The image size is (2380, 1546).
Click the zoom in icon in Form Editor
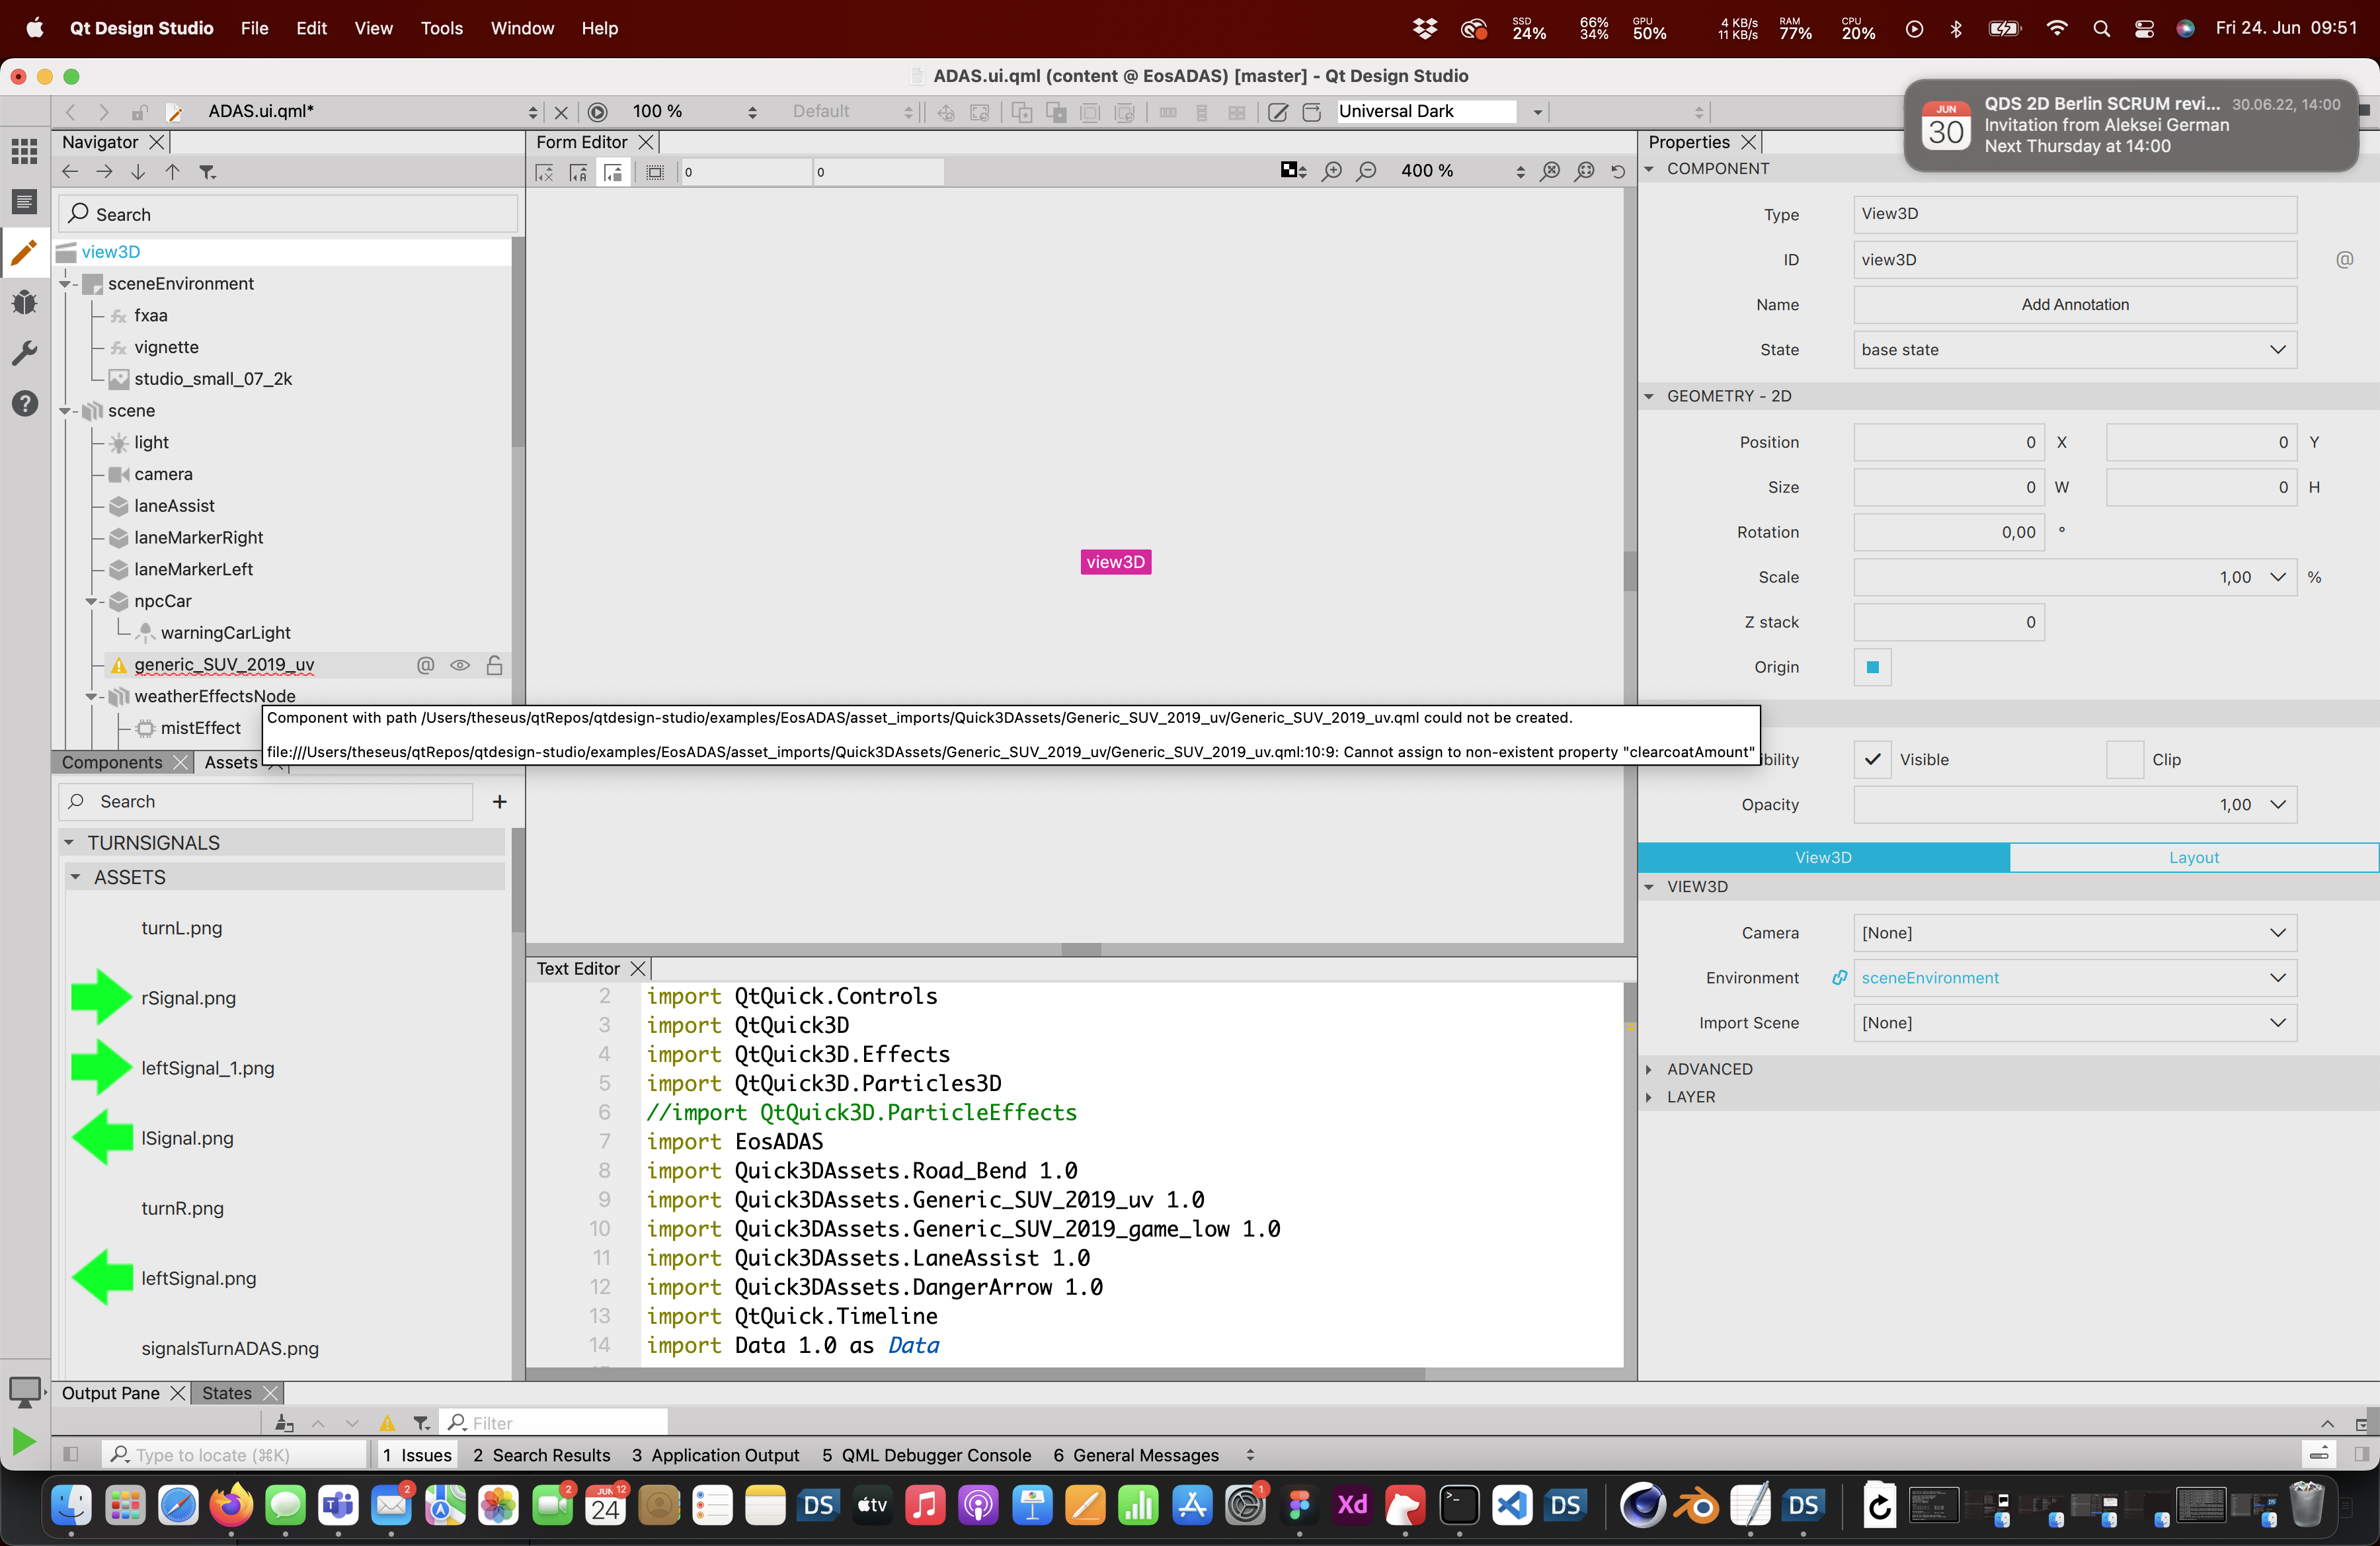point(1332,171)
